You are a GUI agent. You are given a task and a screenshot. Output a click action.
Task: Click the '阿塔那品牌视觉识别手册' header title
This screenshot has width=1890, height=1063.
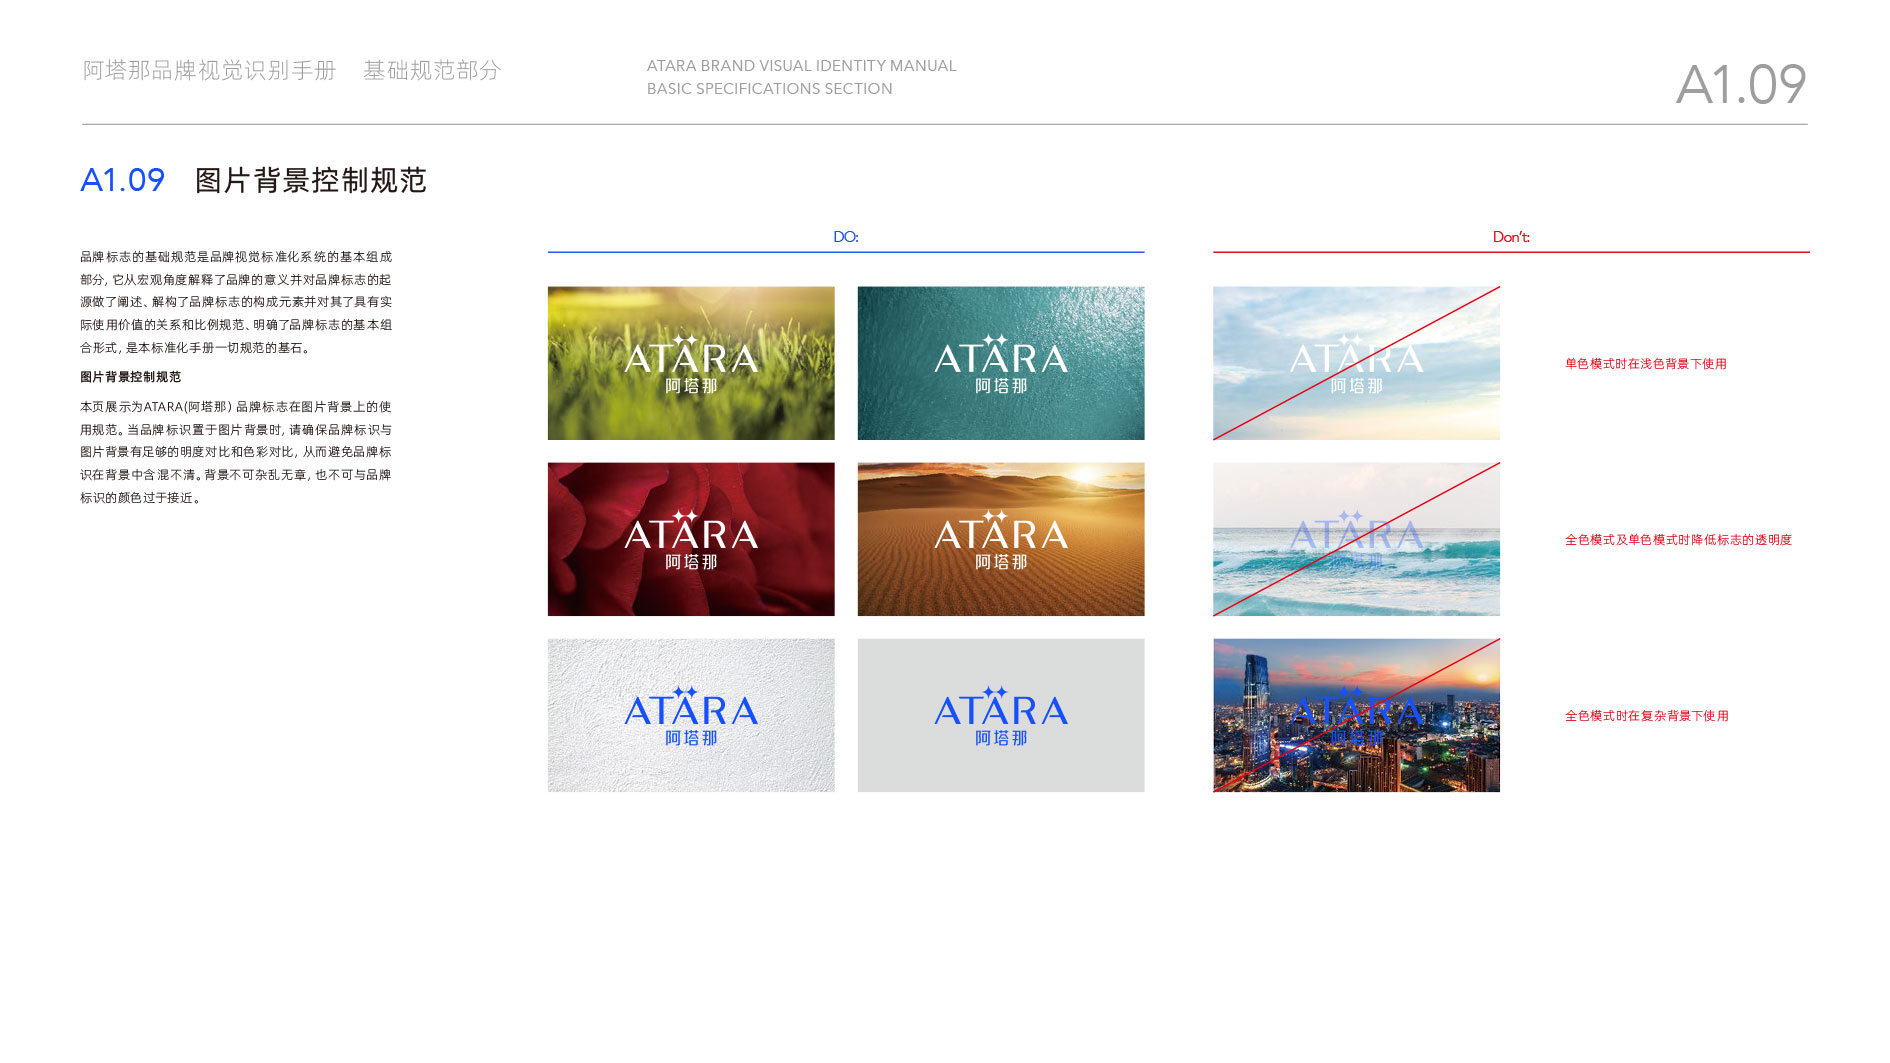click(209, 70)
